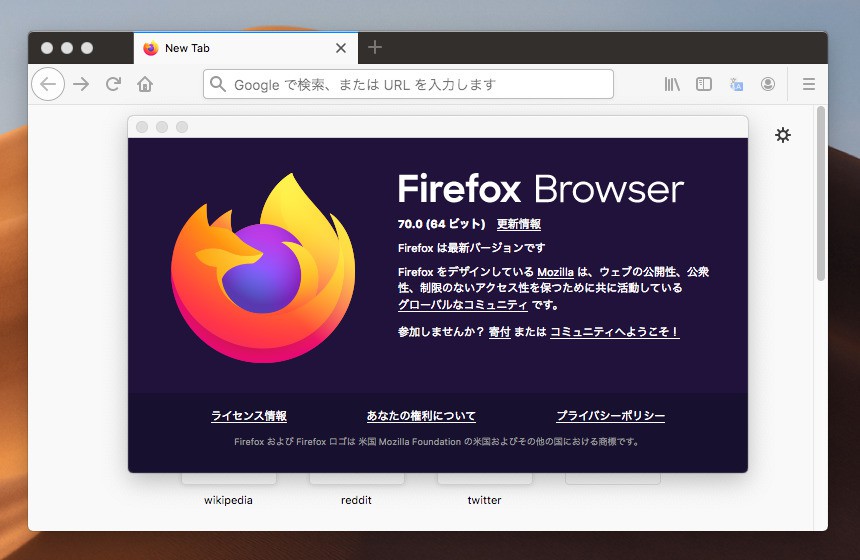Viewport: 860px width, 560px height.
Task: Open the 更新情報 release notes link
Action: 519,224
